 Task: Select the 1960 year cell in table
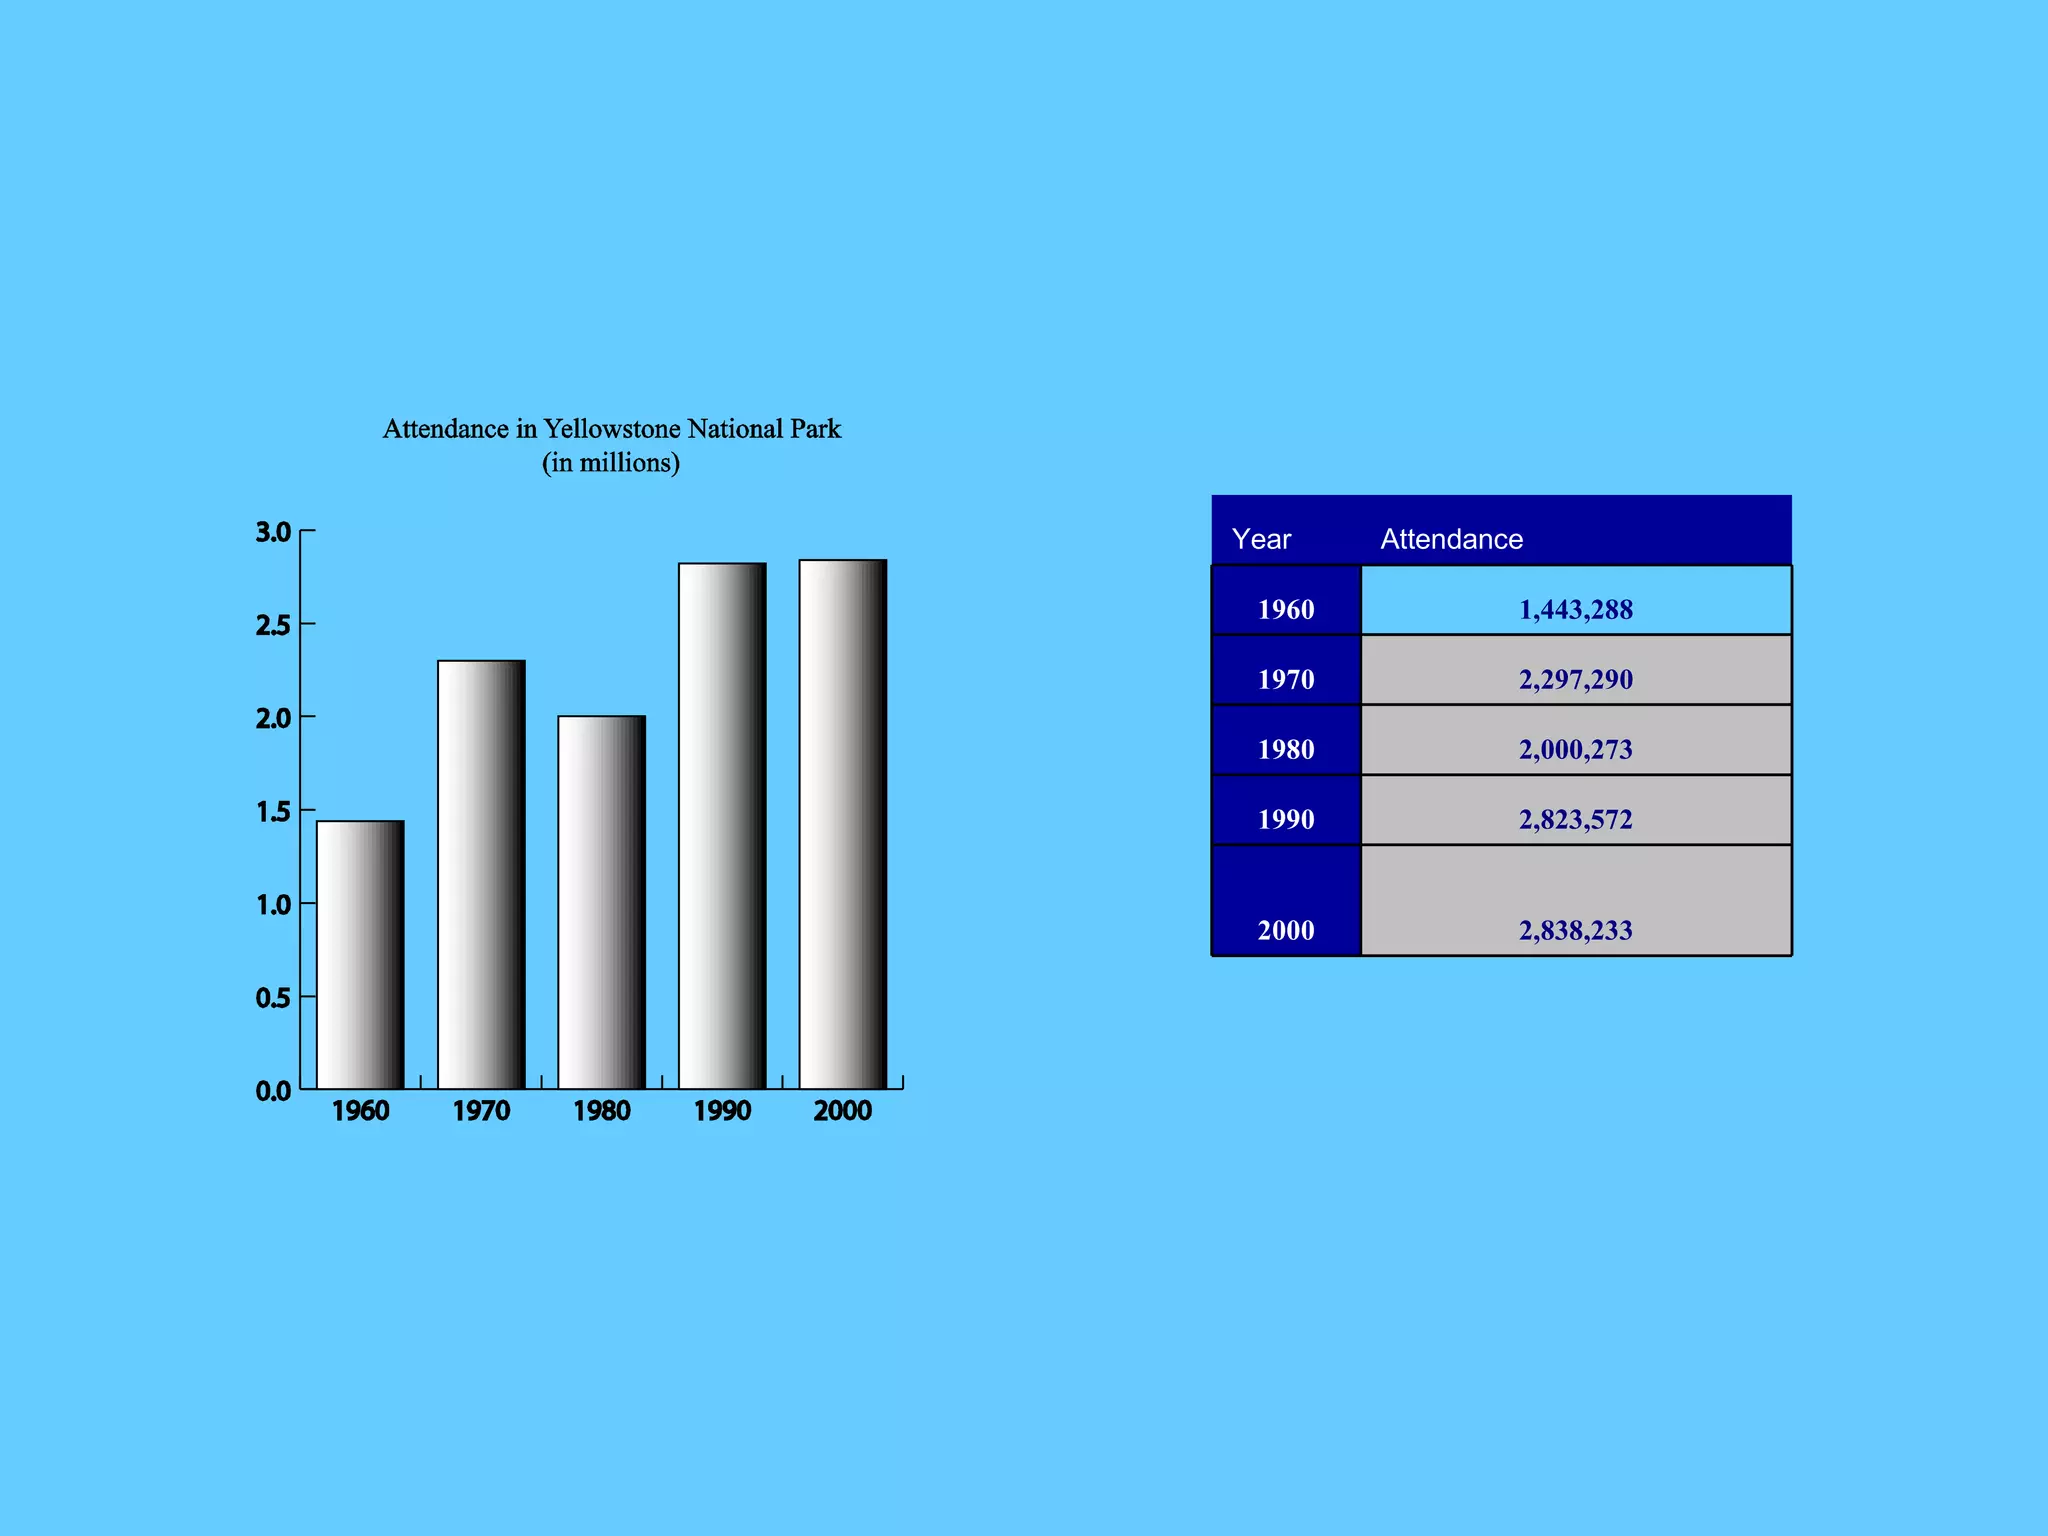pyautogui.click(x=1286, y=609)
